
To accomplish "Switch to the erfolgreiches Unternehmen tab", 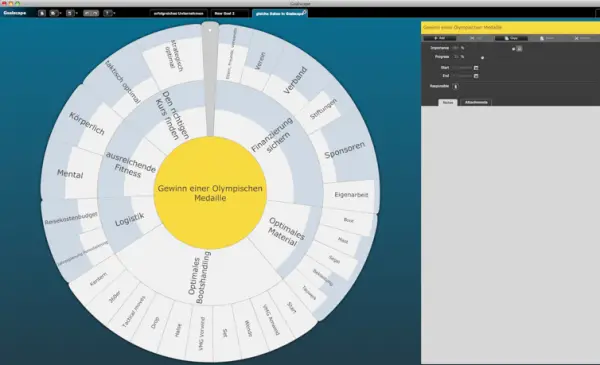I will [178, 13].
